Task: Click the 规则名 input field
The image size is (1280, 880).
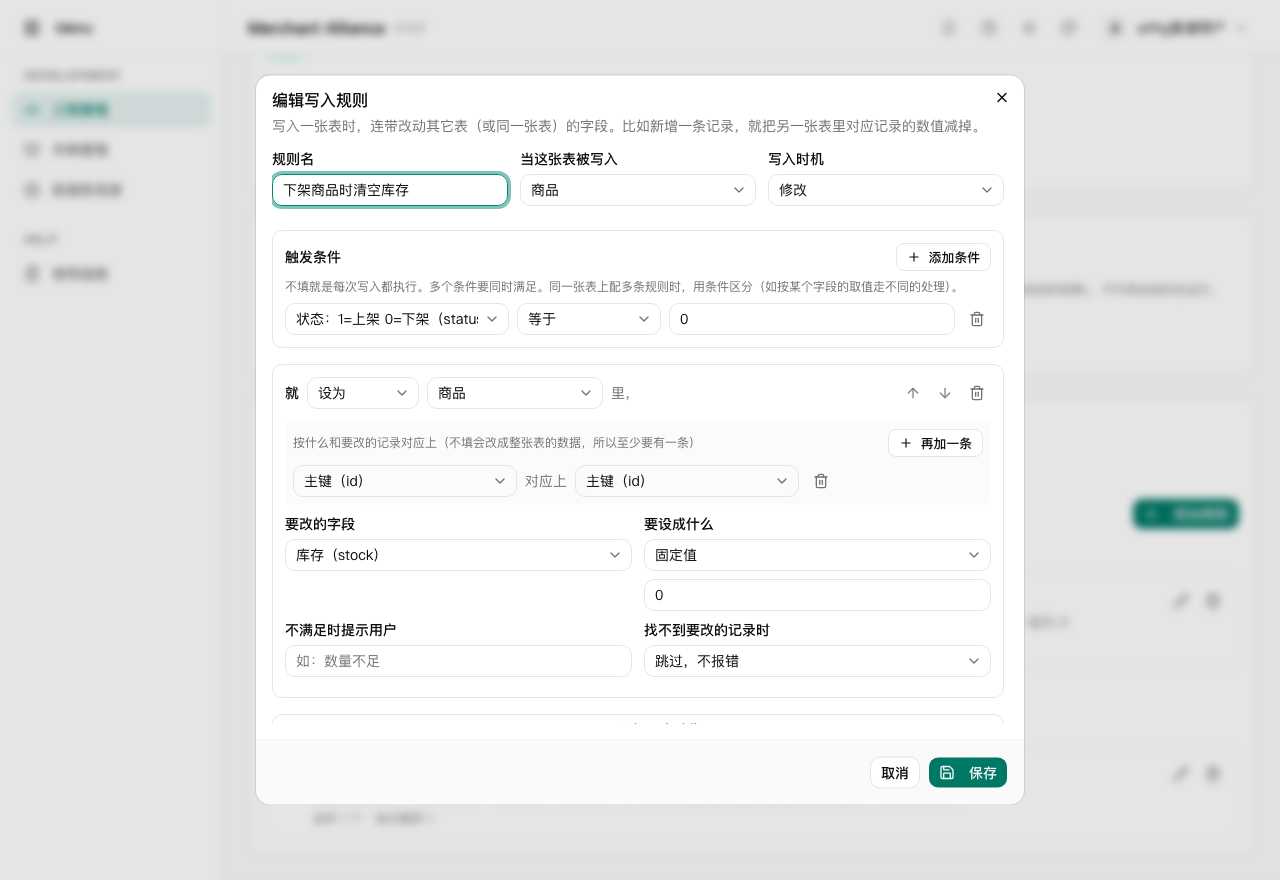Action: point(390,190)
